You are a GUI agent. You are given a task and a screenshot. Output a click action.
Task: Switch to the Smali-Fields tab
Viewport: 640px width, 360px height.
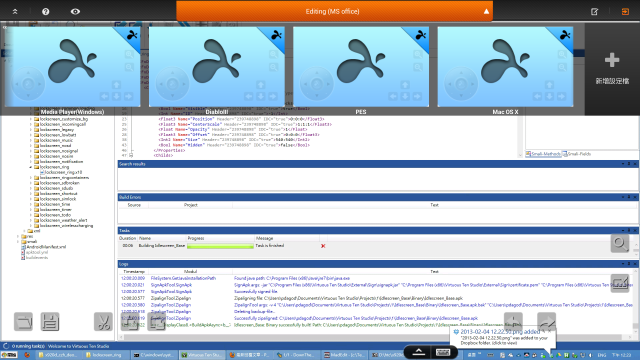[x=577, y=154]
